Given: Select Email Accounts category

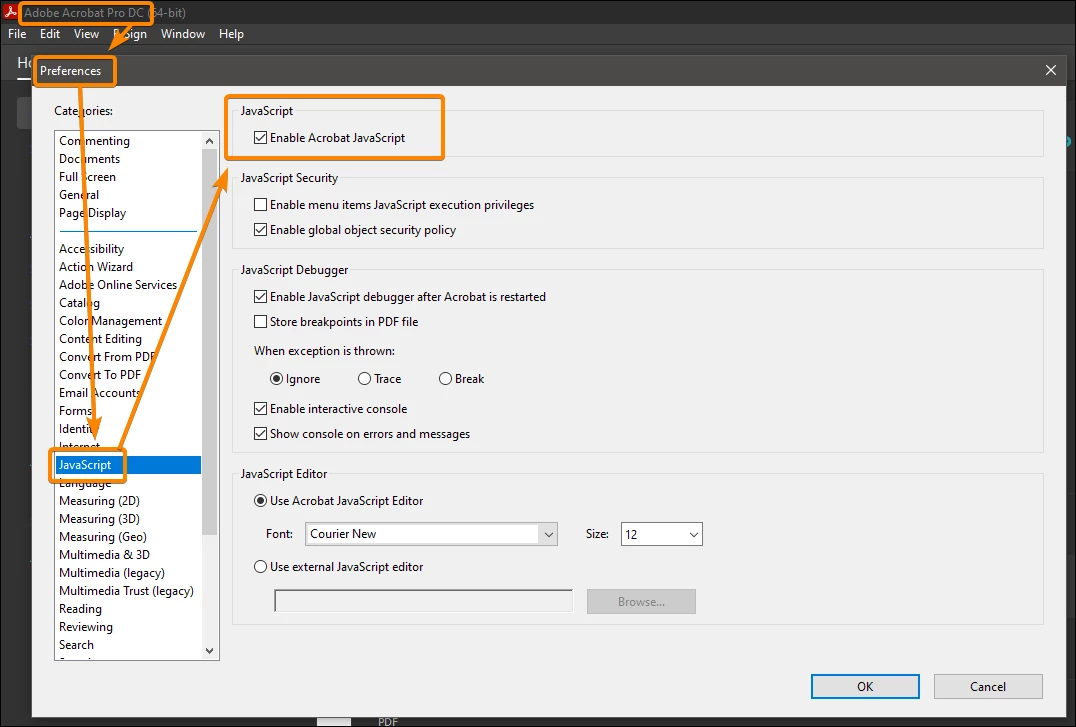Looking at the screenshot, I should click(x=100, y=393).
